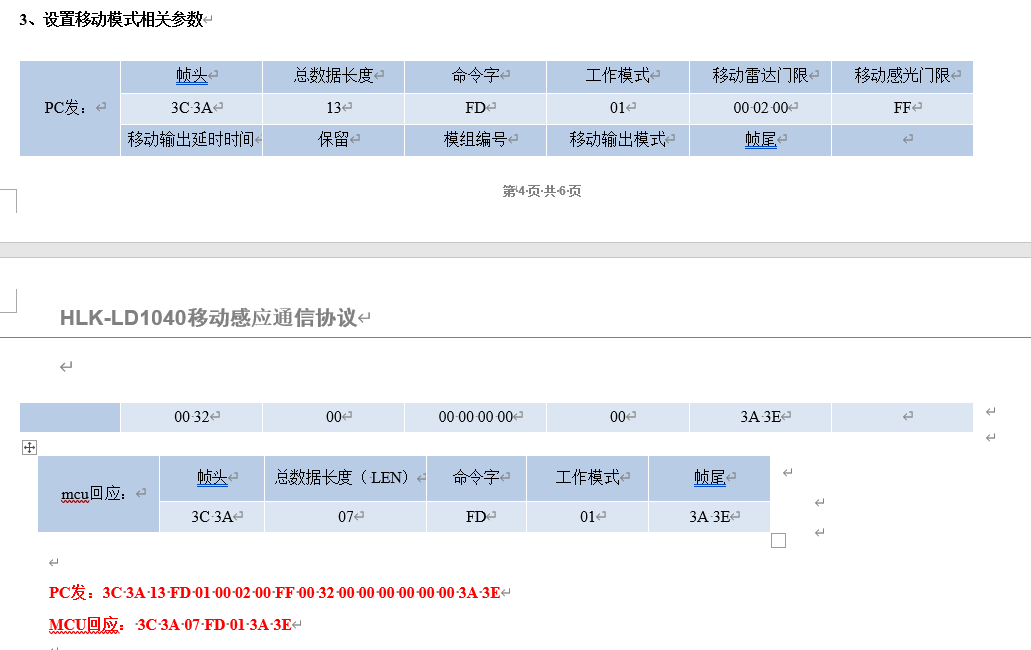Screen dimensions: 1031x650
Task: Click the 保留 table cell
Action: (x=333, y=140)
